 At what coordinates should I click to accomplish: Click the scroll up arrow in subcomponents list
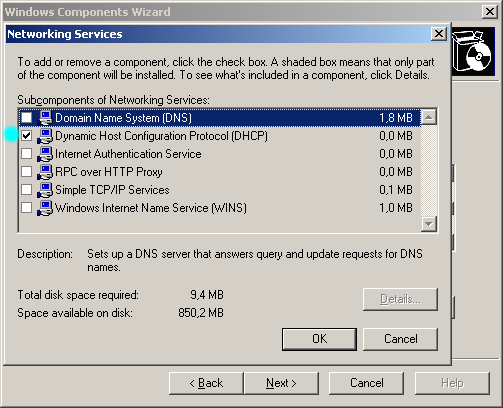(429, 117)
